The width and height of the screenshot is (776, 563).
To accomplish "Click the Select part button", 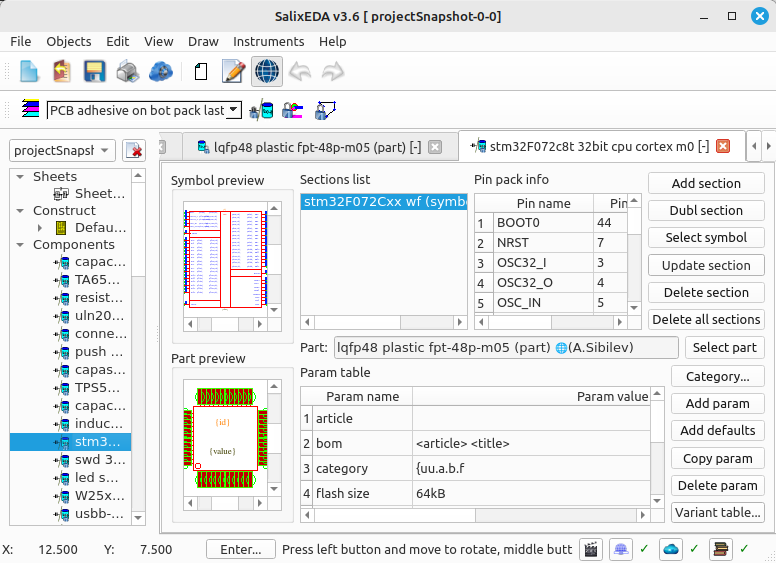I will [x=725, y=348].
